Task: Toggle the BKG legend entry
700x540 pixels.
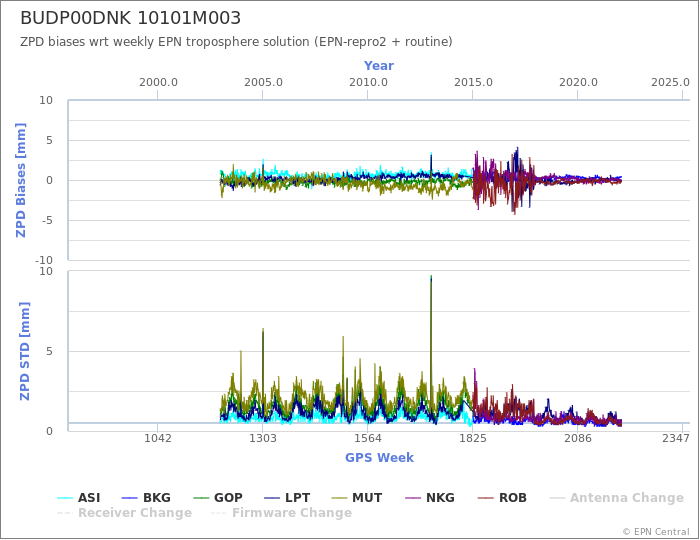Action: pyautogui.click(x=146, y=498)
